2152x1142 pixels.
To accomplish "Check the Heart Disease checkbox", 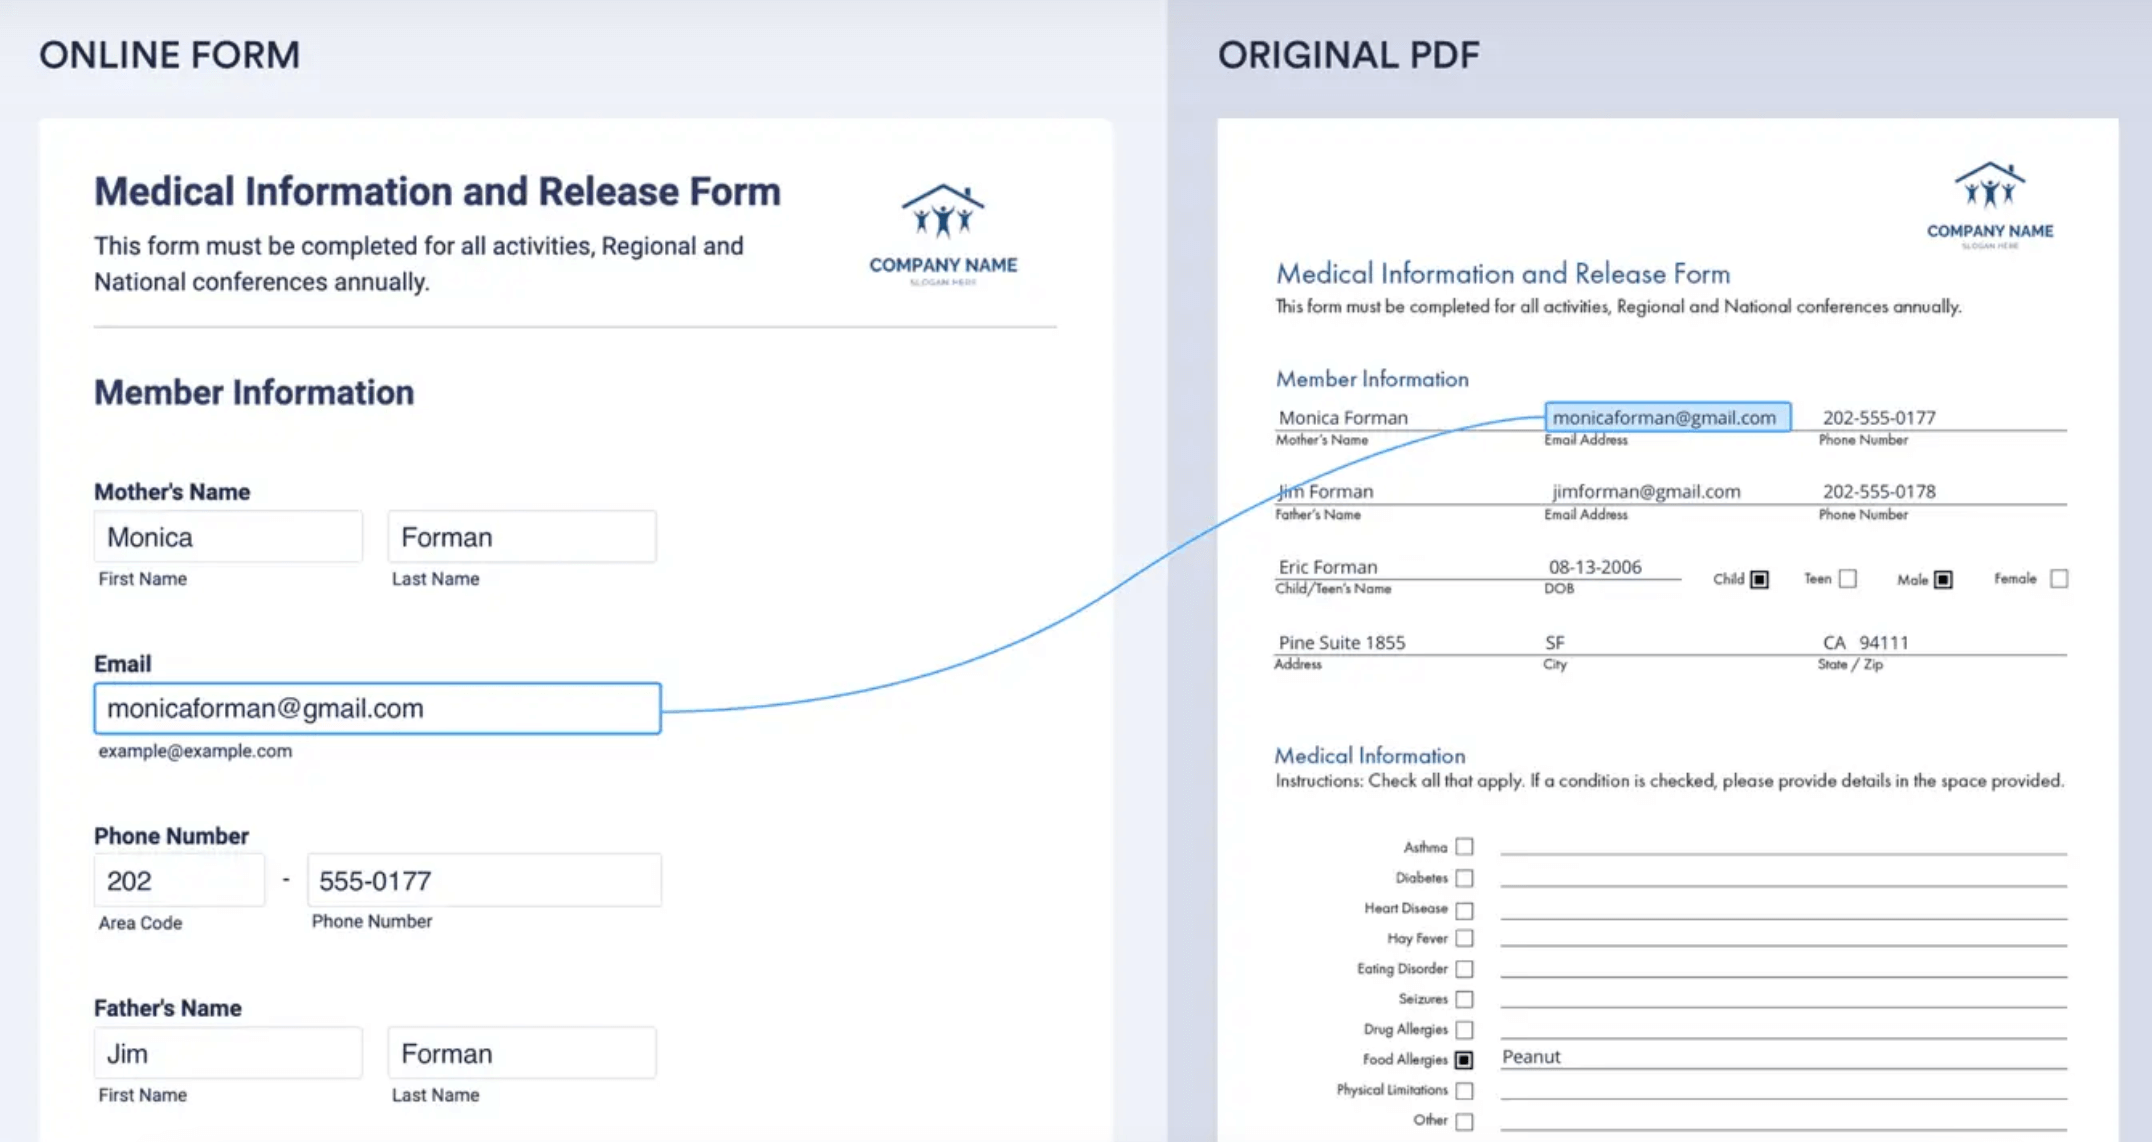I will point(1465,910).
